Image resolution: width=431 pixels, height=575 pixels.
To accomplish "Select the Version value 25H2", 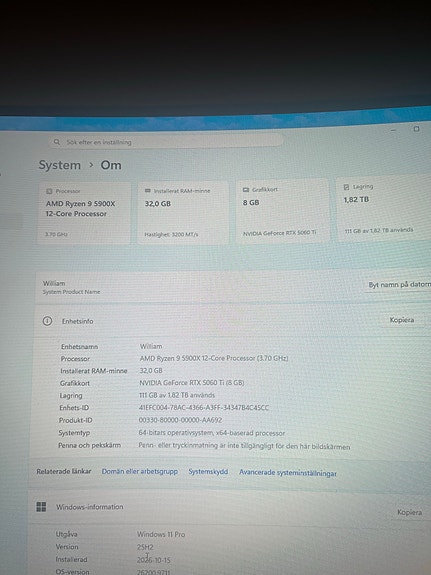I will pos(145,547).
